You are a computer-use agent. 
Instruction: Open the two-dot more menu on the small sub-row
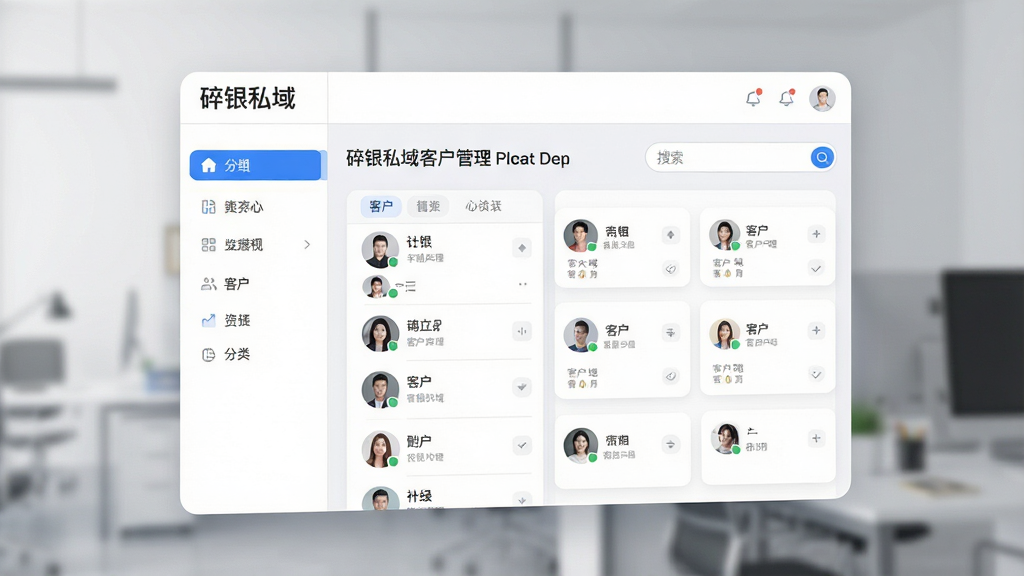point(522,284)
